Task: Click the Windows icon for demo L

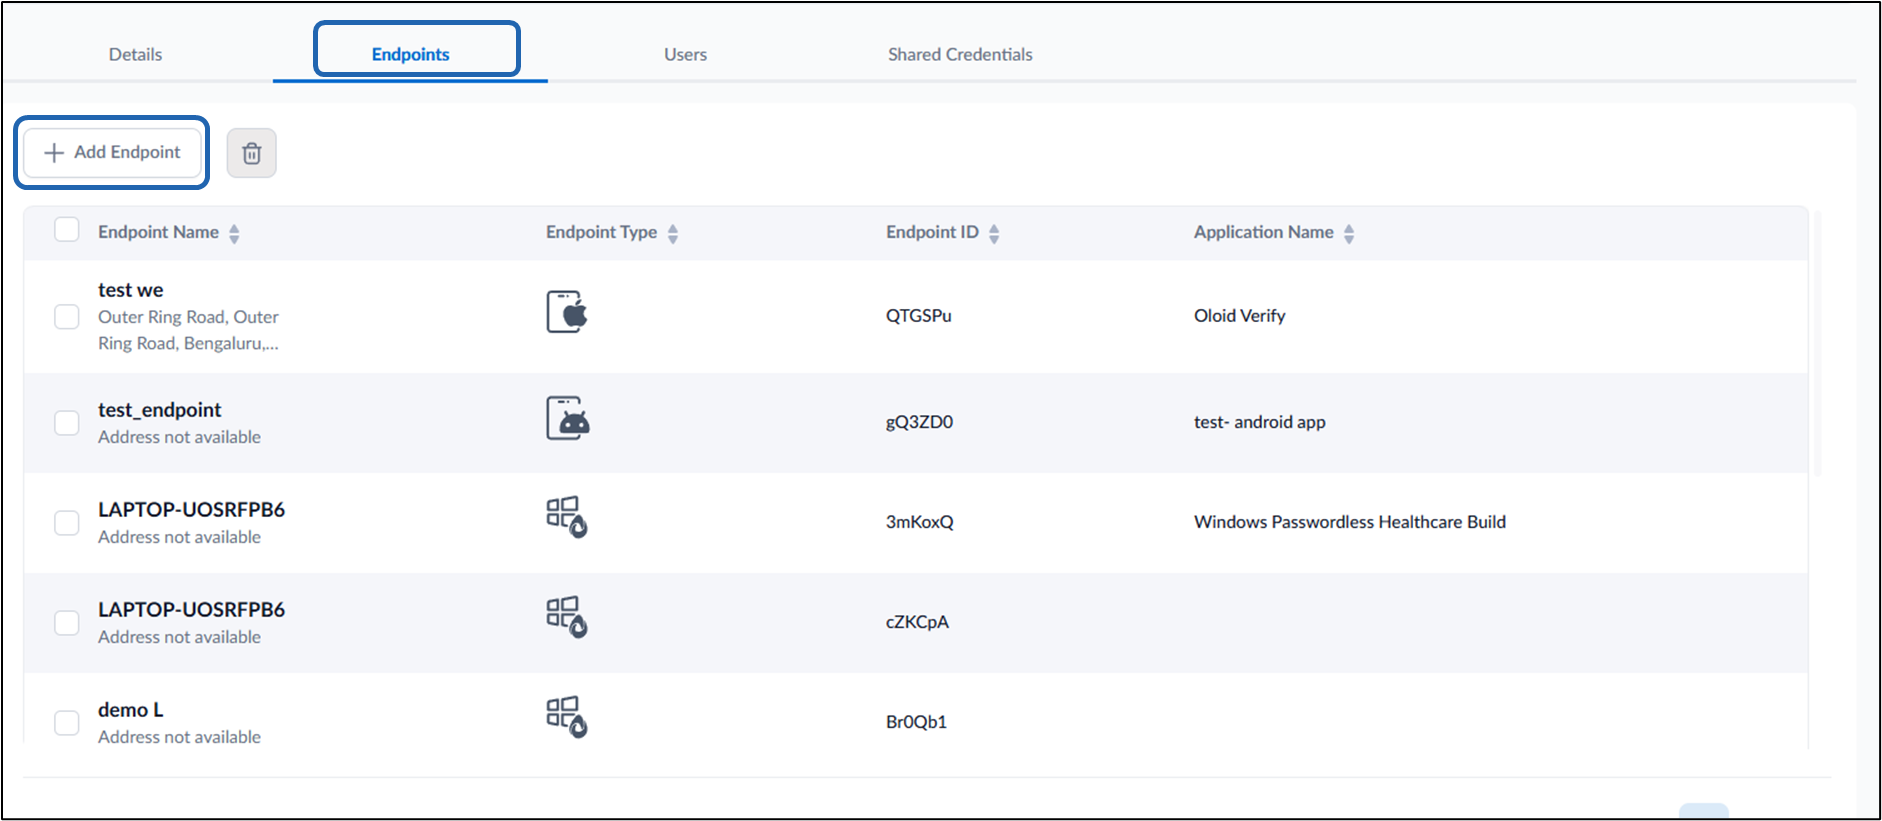Action: click(566, 717)
